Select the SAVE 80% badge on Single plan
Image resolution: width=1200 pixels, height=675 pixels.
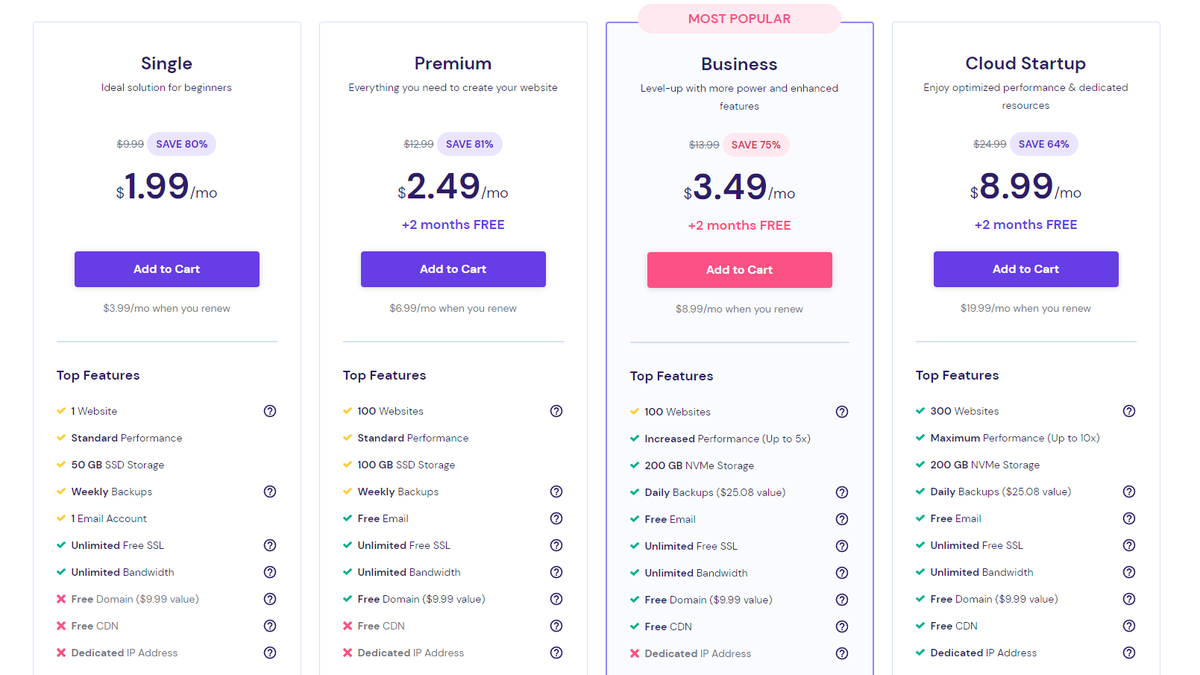point(181,143)
